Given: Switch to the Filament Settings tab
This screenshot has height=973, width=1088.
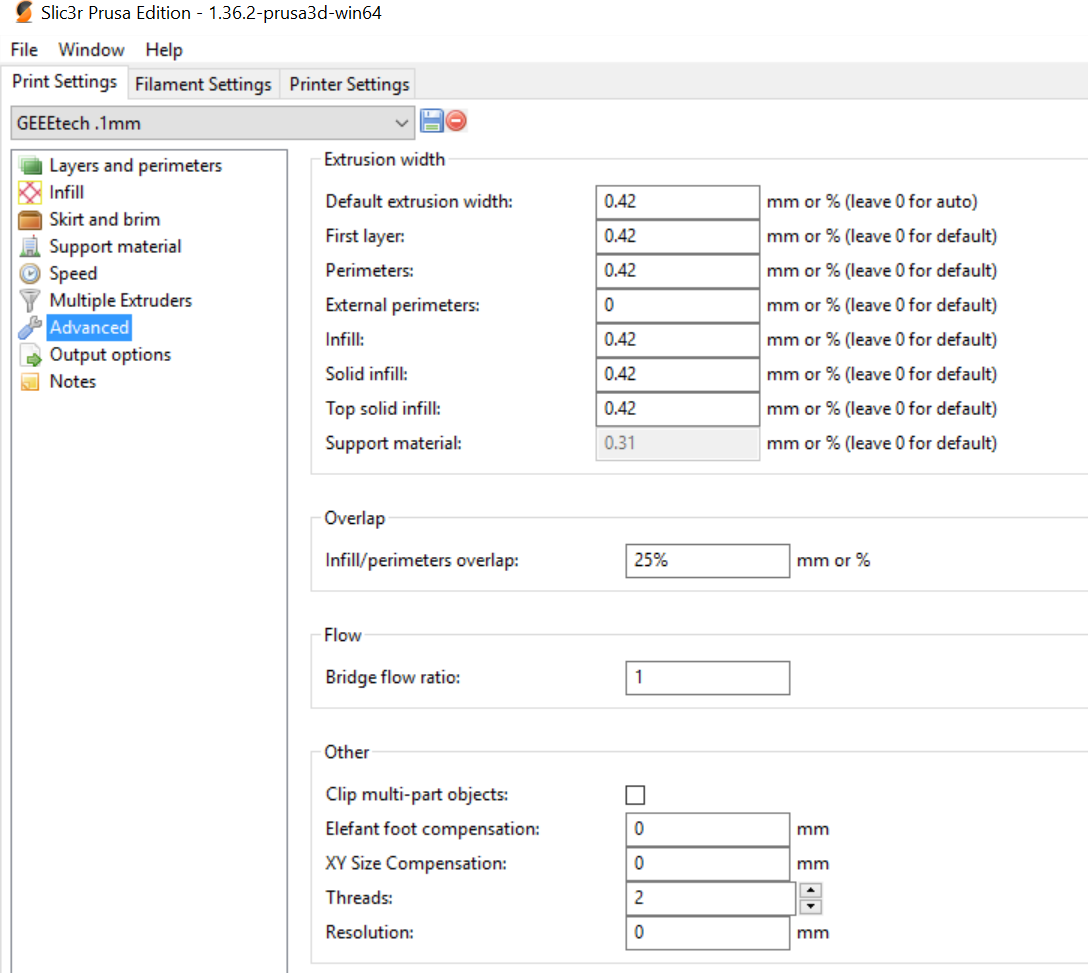Looking at the screenshot, I should [203, 84].
